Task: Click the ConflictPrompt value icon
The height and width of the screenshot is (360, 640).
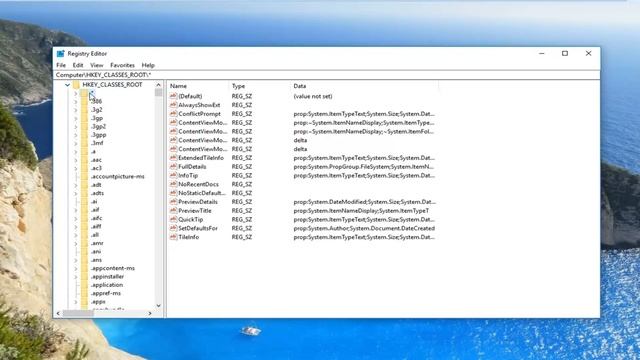Action: [x=173, y=113]
